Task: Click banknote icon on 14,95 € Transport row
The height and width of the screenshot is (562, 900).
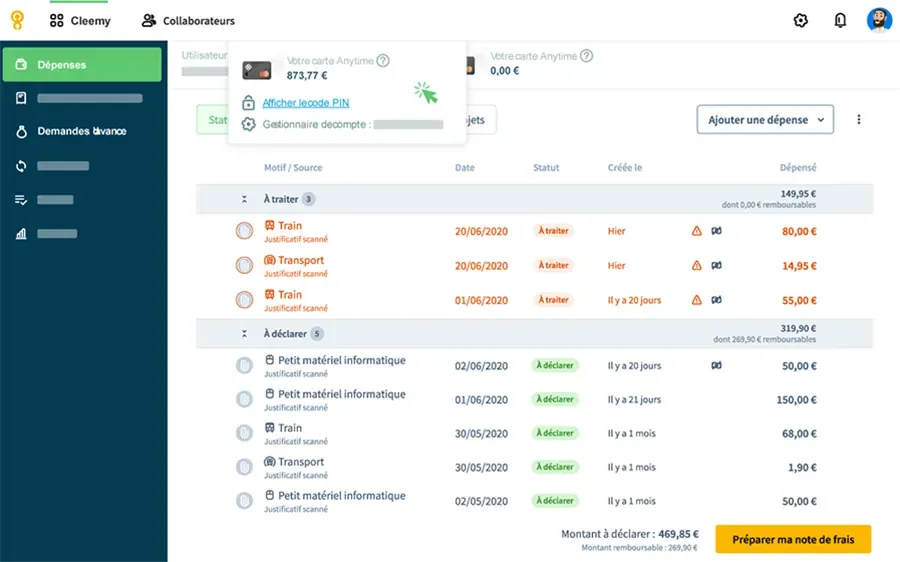Action: (716, 266)
